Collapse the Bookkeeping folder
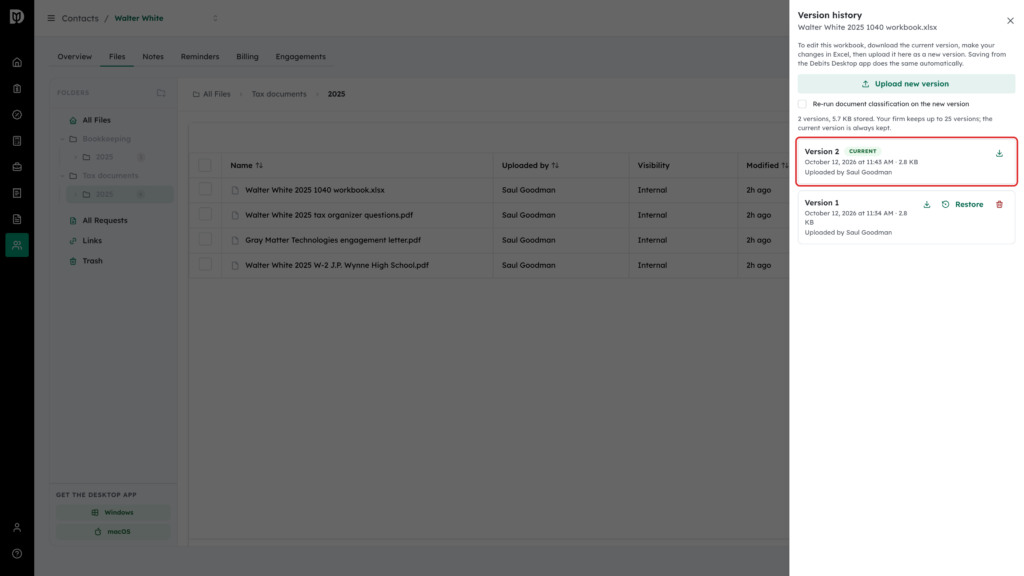The image size is (1024, 576). coord(63,139)
